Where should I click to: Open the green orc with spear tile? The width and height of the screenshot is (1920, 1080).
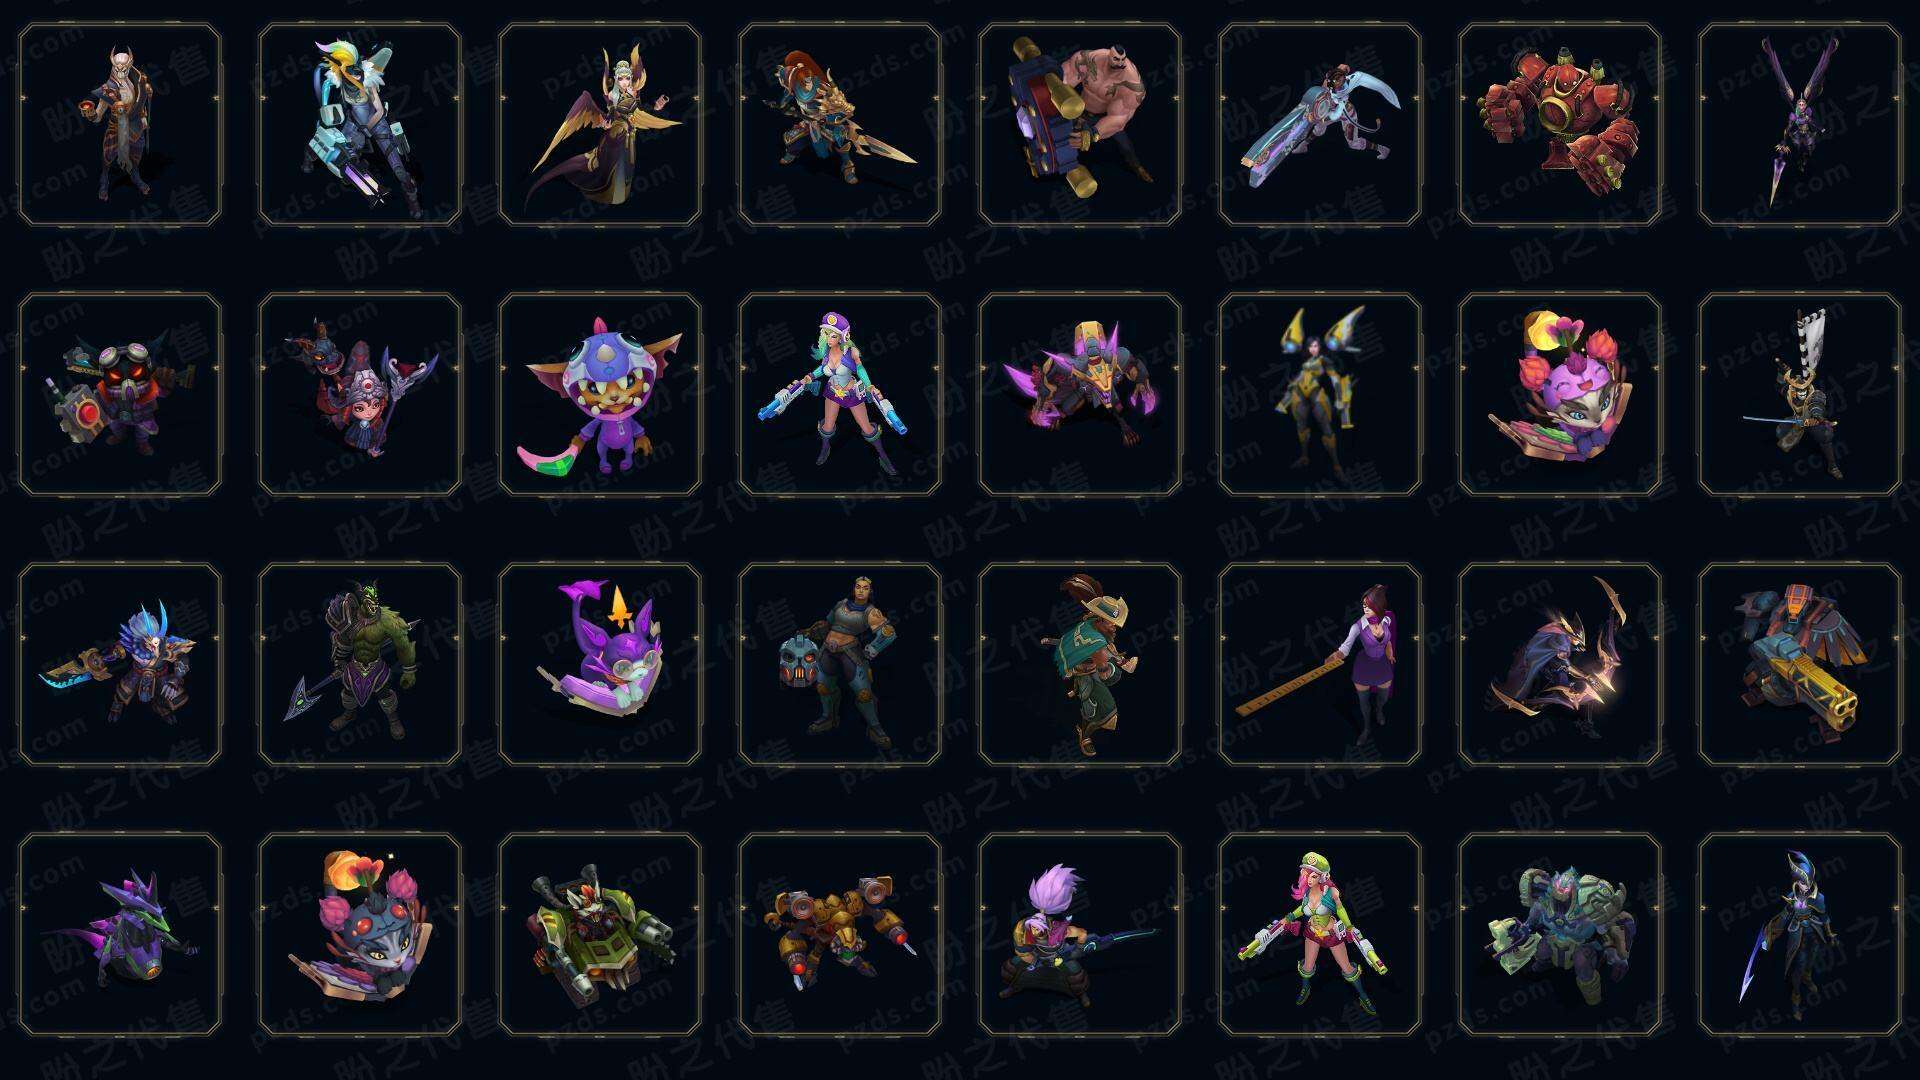click(x=360, y=664)
